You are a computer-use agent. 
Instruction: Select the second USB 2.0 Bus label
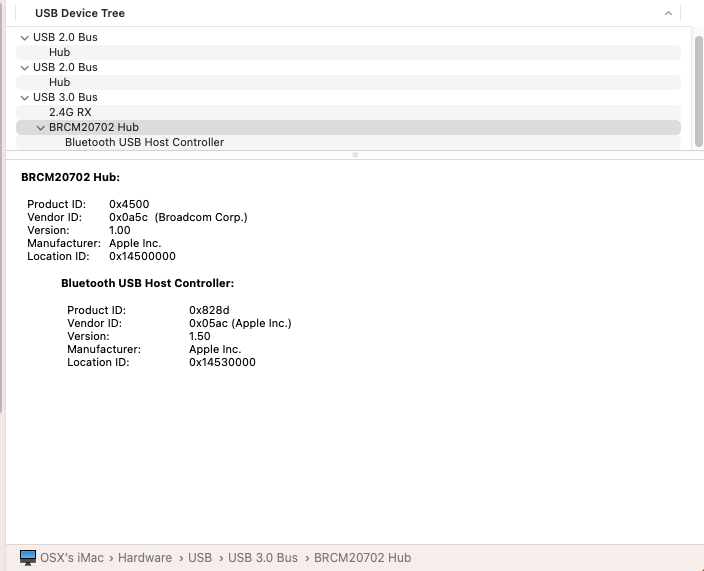point(65,67)
